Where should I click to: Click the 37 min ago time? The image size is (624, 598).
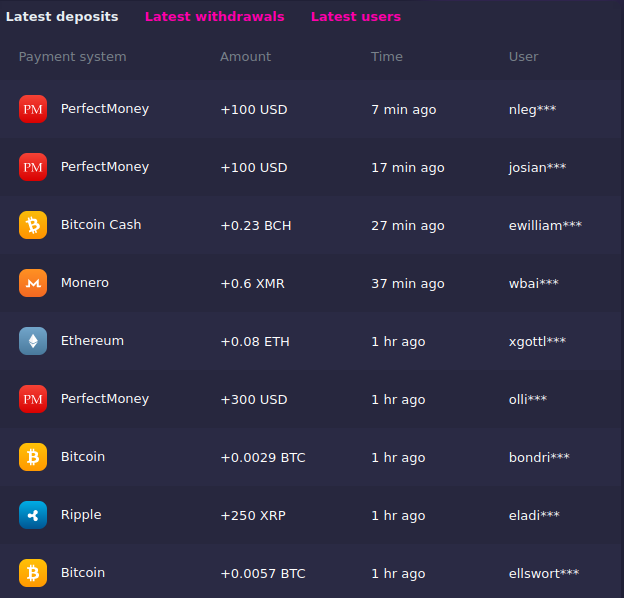(x=408, y=284)
